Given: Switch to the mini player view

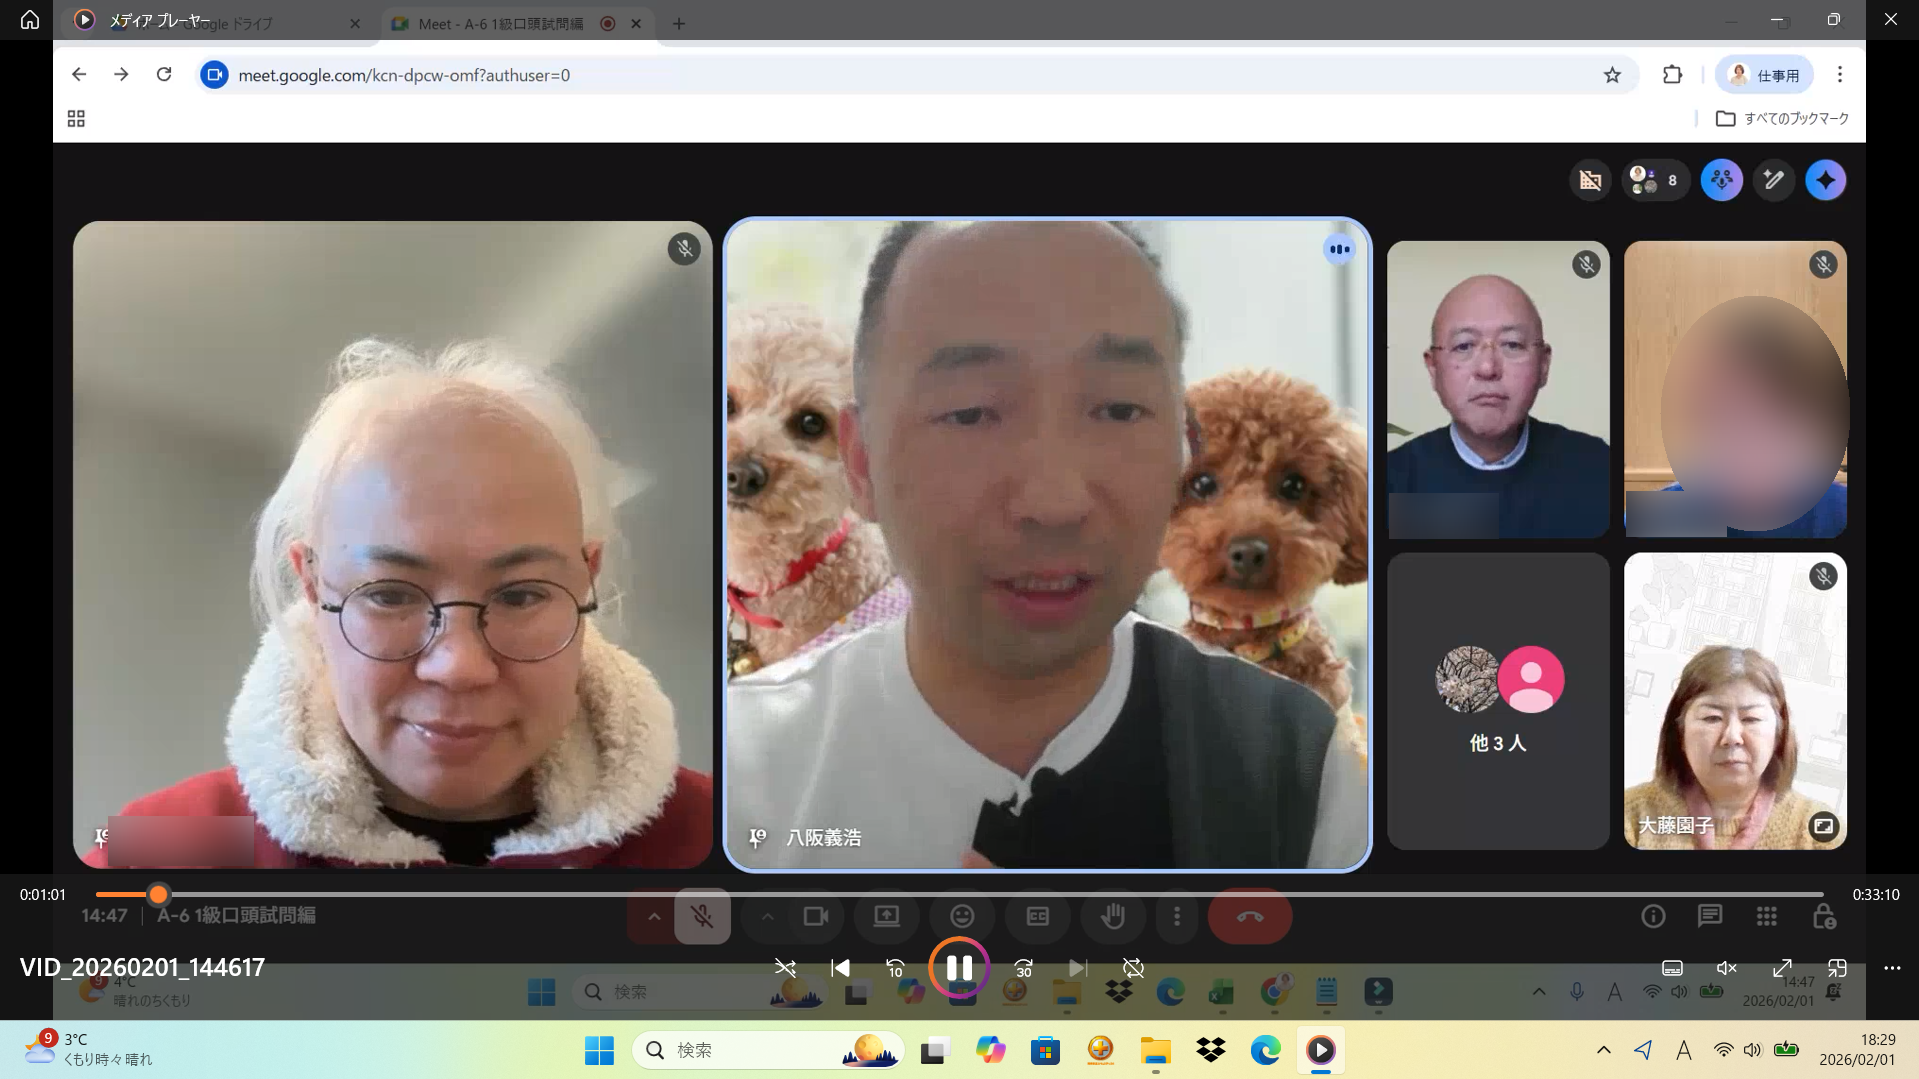Looking at the screenshot, I should [1837, 968].
